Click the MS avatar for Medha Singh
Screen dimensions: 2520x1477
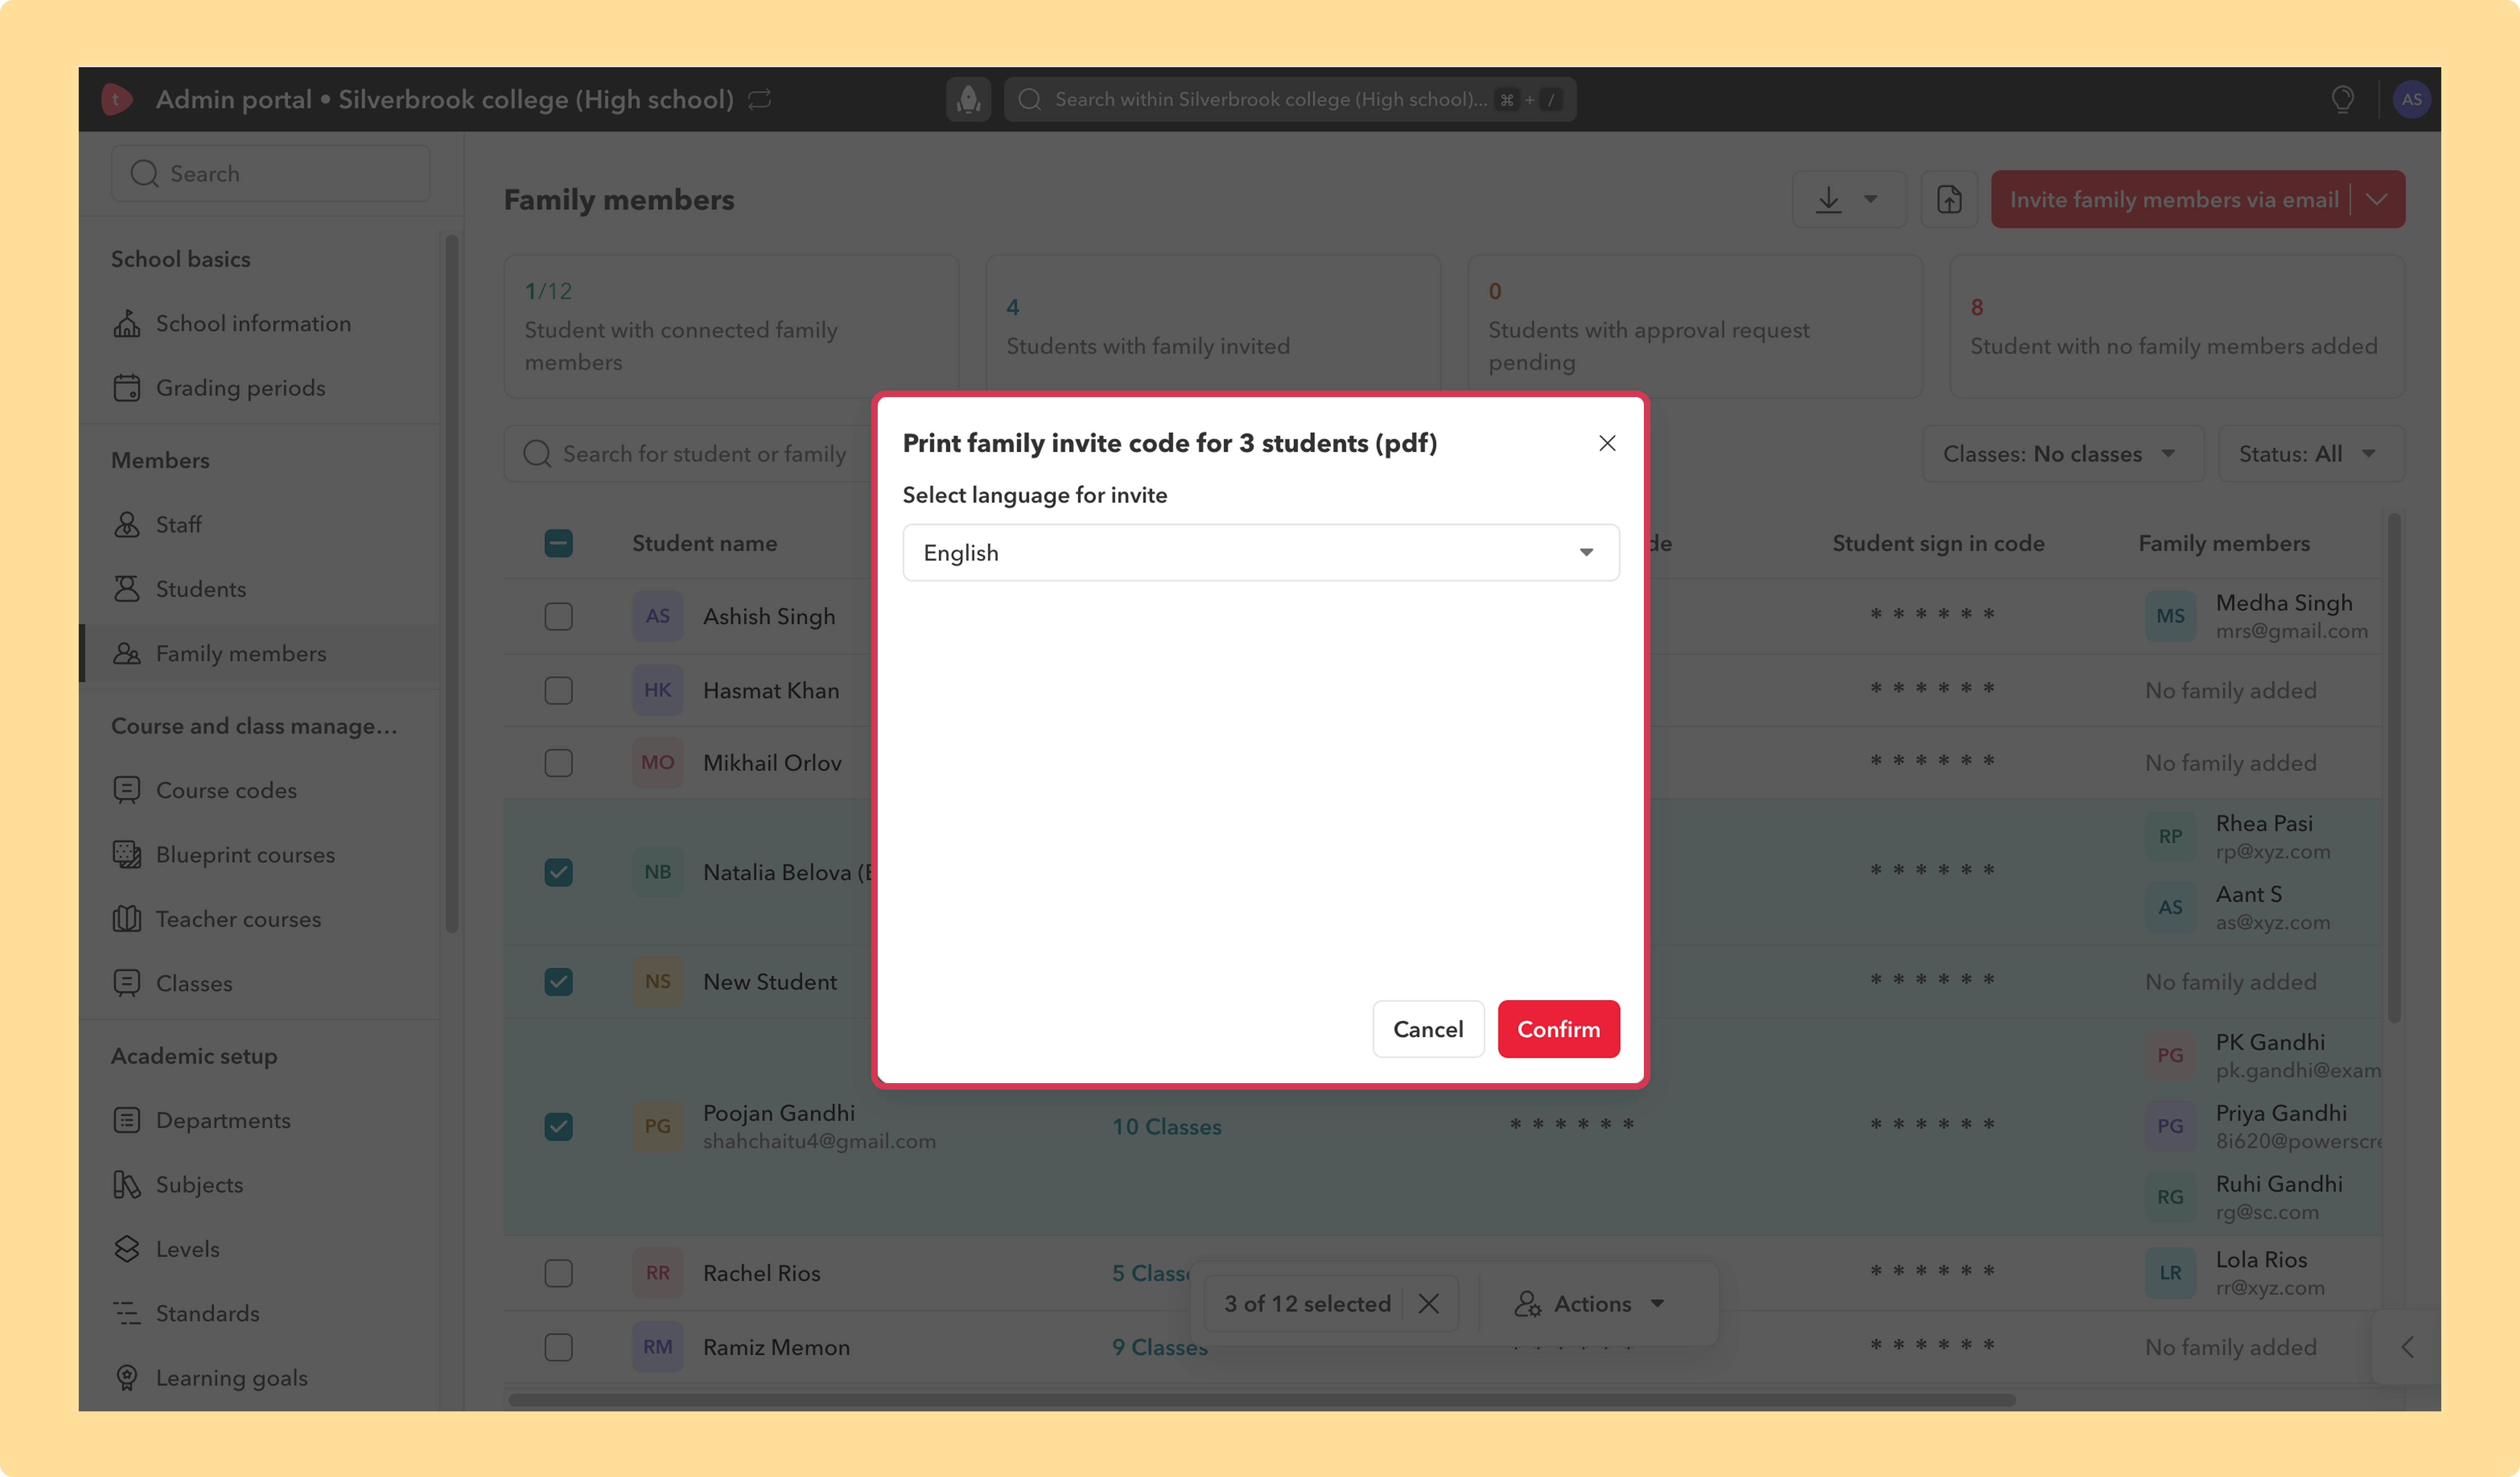pyautogui.click(x=2170, y=616)
